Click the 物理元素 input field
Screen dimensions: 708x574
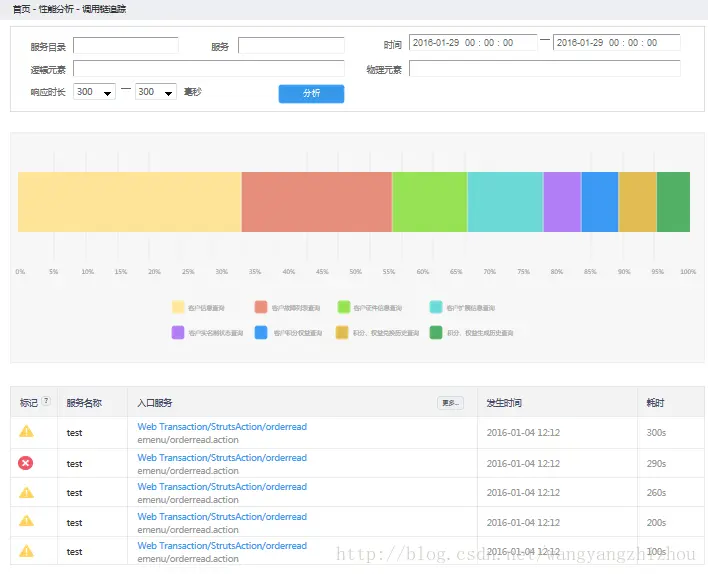point(545,69)
